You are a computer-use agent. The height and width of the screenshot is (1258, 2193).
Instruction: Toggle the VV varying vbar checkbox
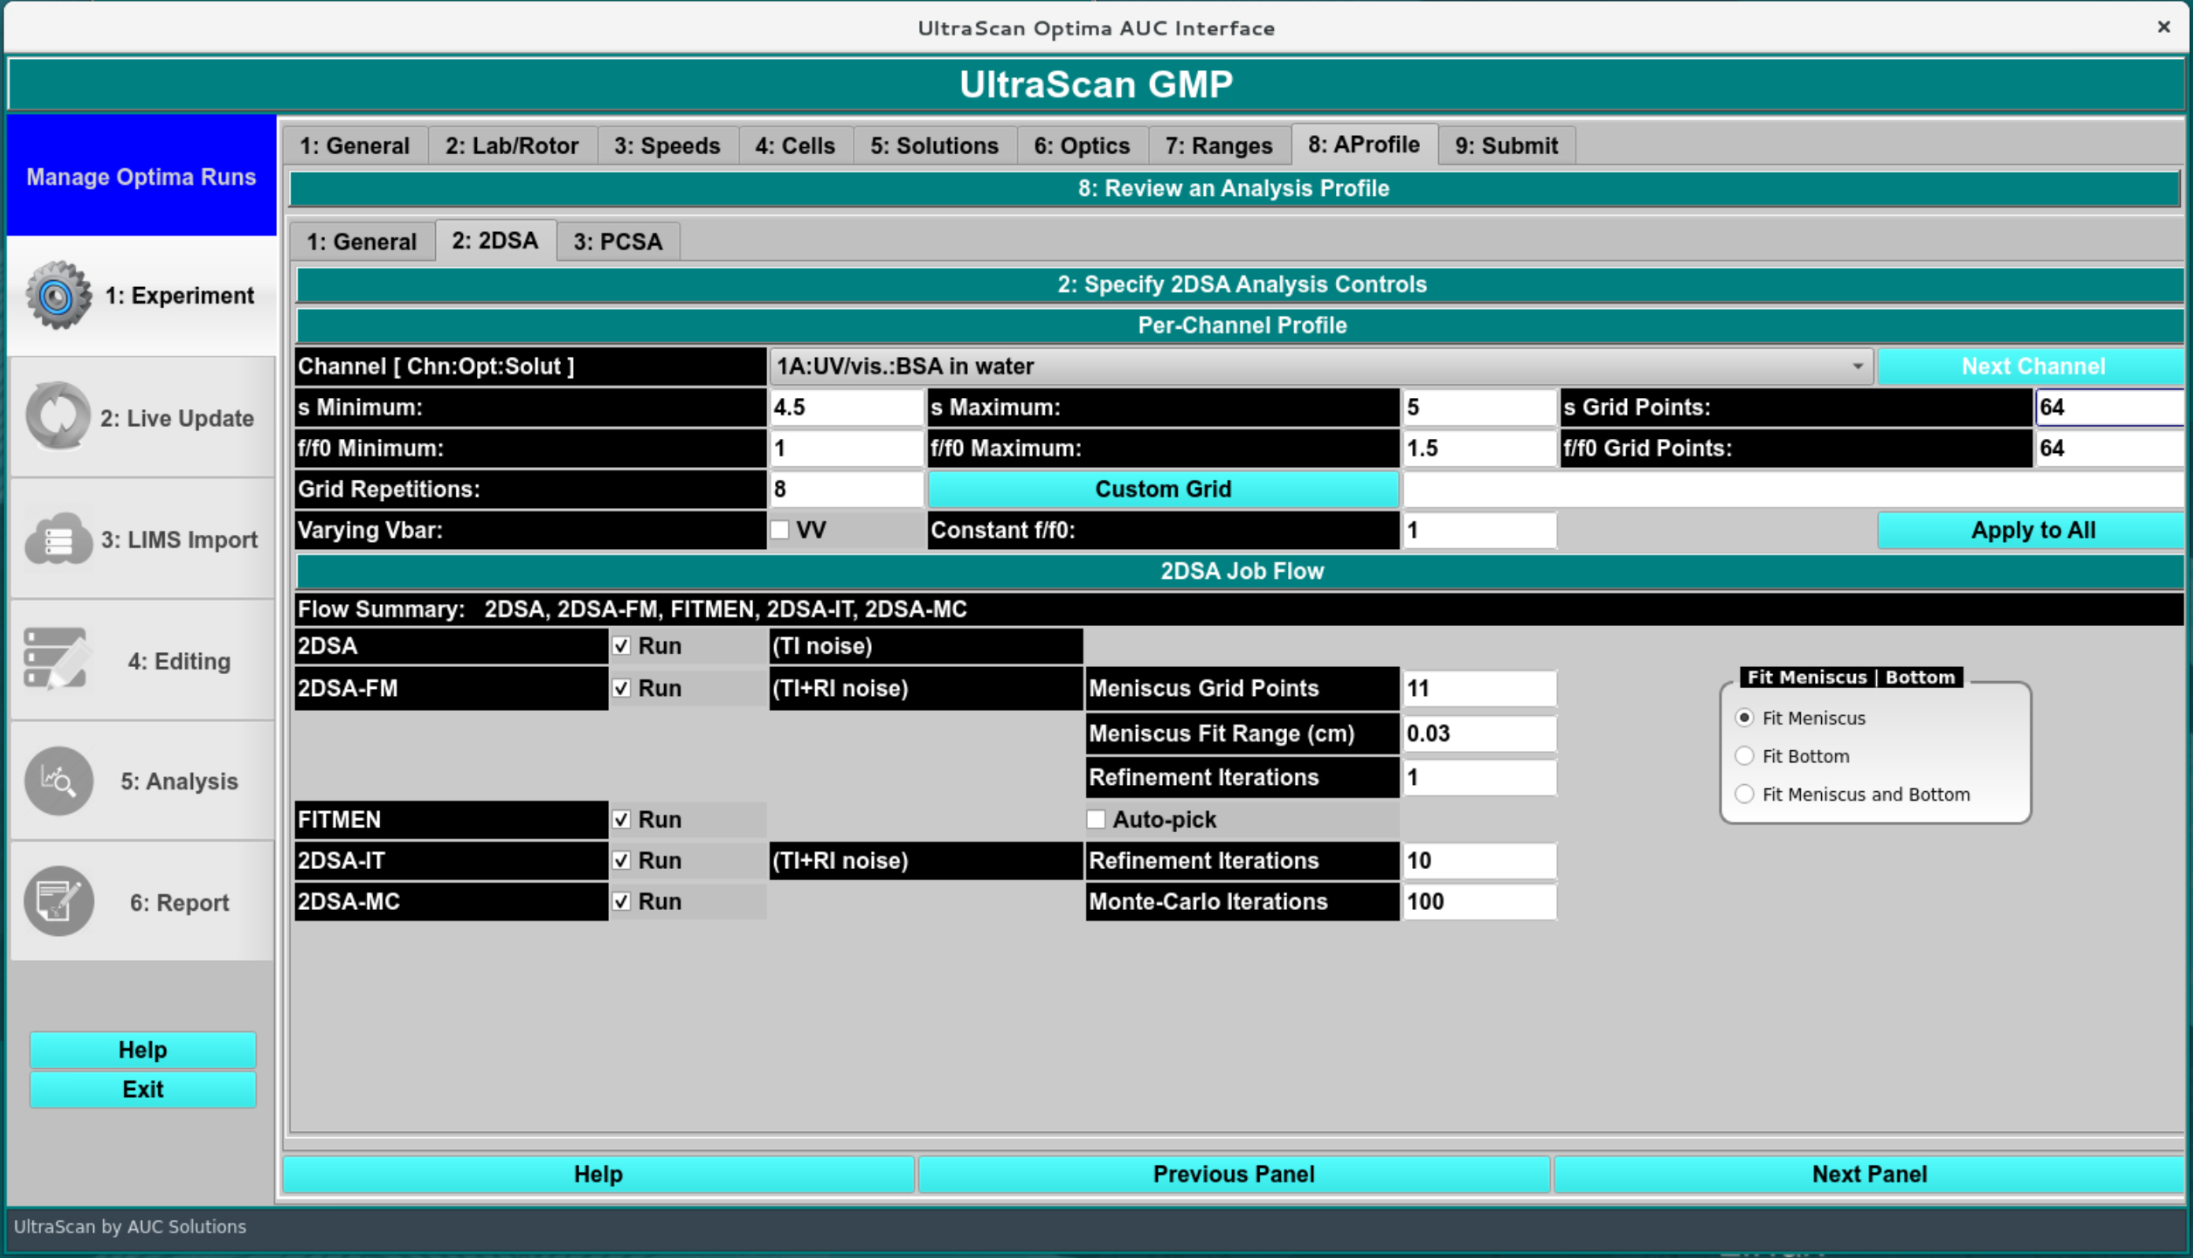tap(780, 530)
